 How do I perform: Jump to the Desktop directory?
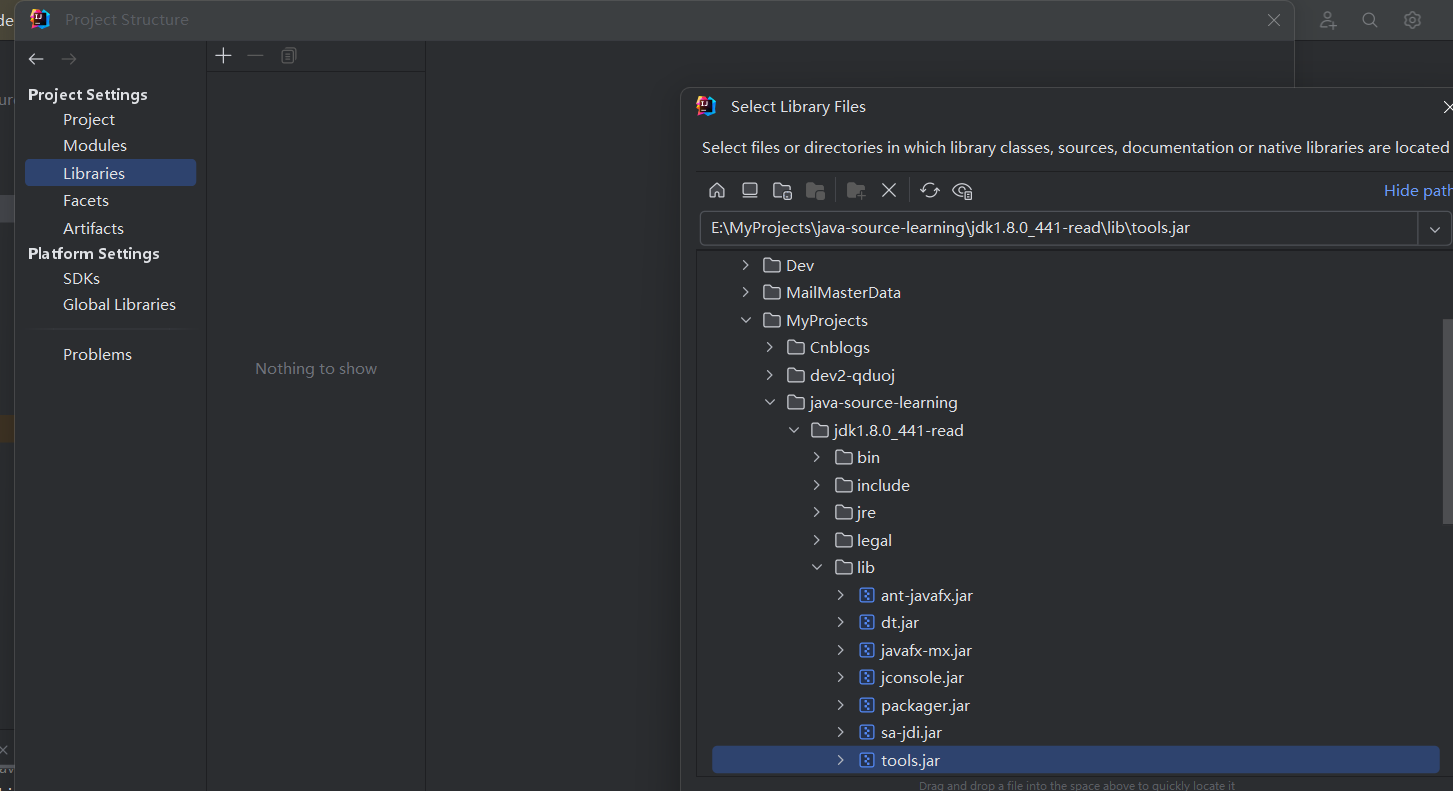[x=750, y=190]
